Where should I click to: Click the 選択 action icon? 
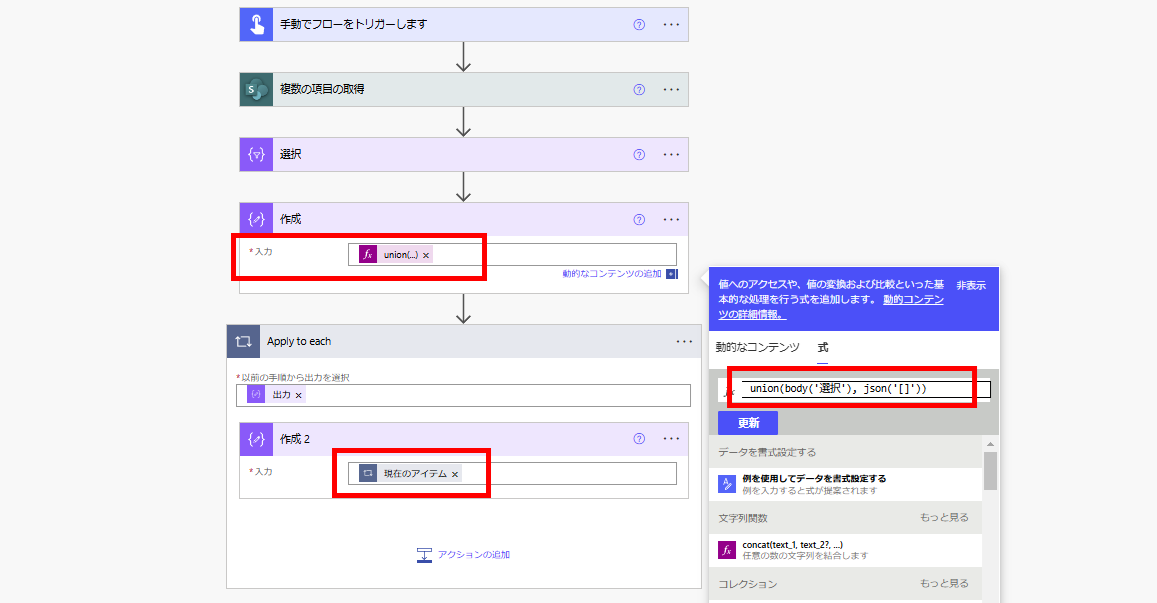coord(256,155)
